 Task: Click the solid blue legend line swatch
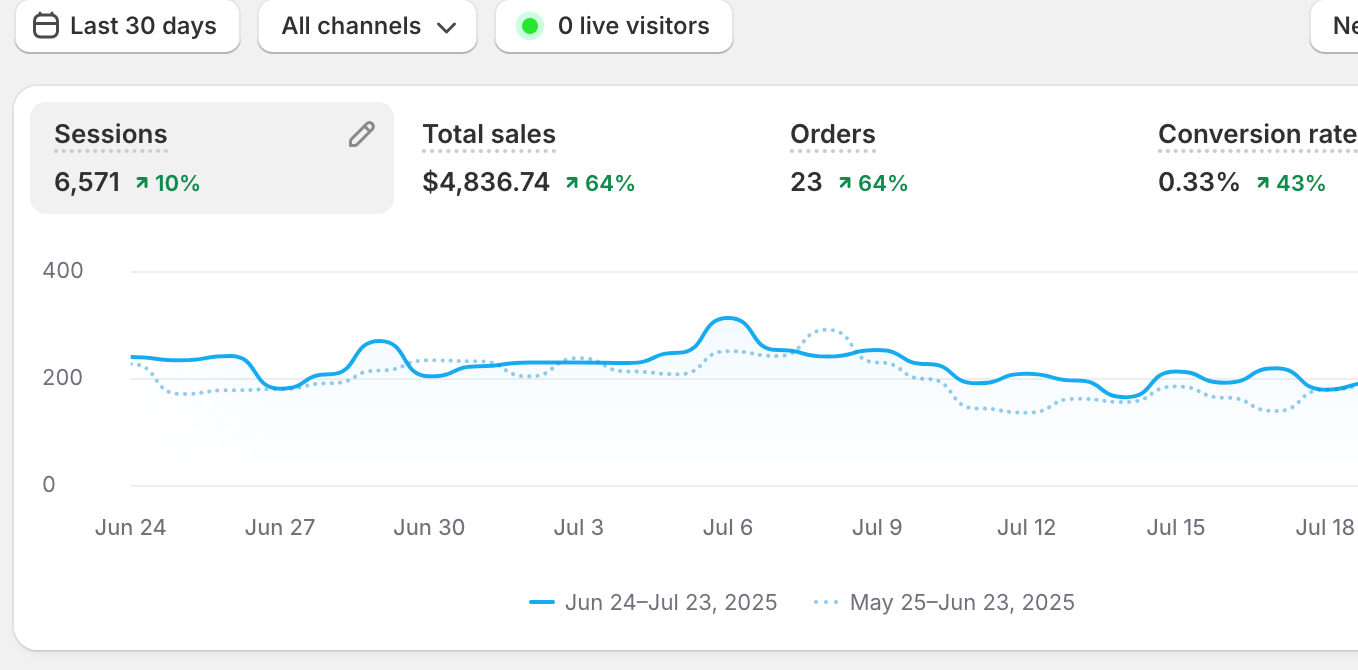tap(542, 602)
